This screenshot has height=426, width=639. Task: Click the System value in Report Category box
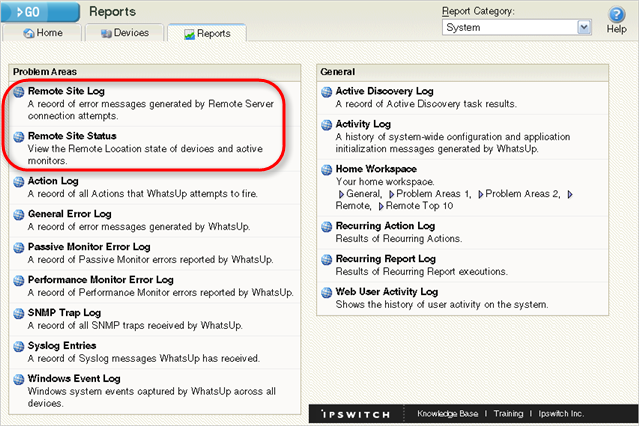click(x=463, y=27)
